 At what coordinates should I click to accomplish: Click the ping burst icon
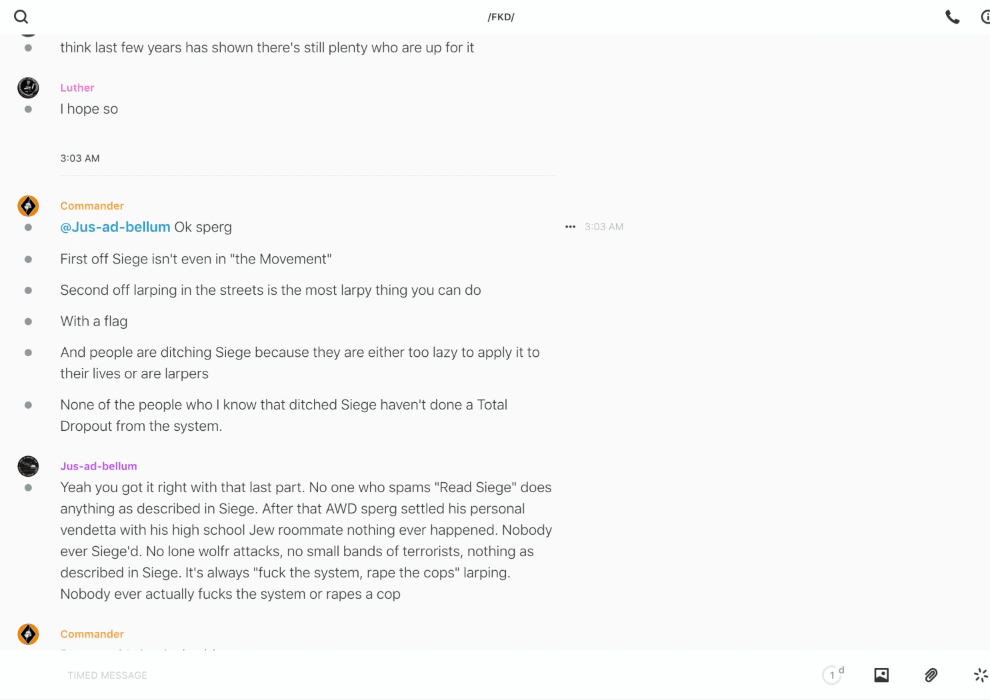[x=980, y=675]
